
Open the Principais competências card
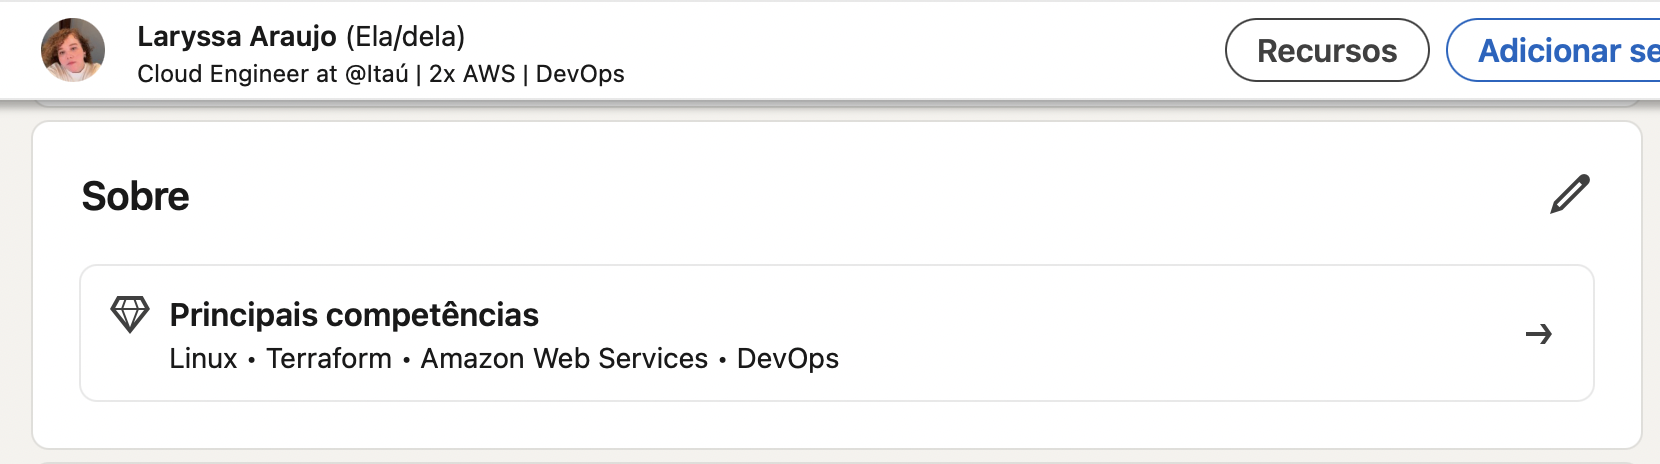[837, 333]
